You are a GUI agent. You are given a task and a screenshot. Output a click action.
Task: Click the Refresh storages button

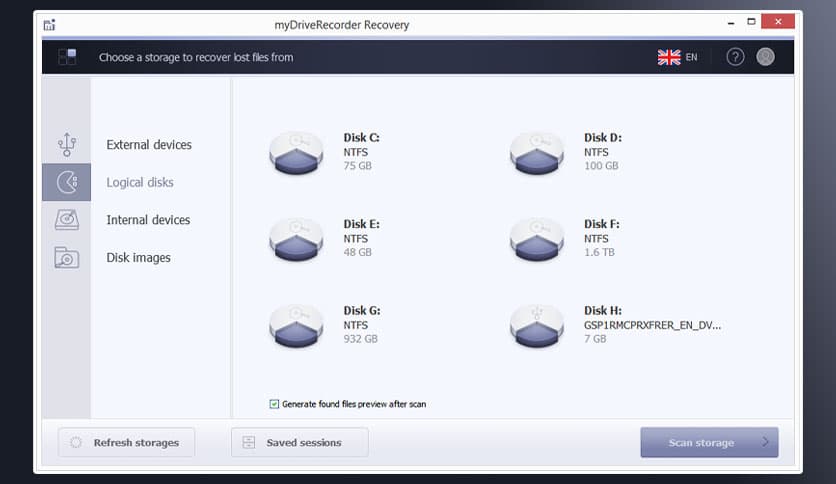[x=126, y=442]
